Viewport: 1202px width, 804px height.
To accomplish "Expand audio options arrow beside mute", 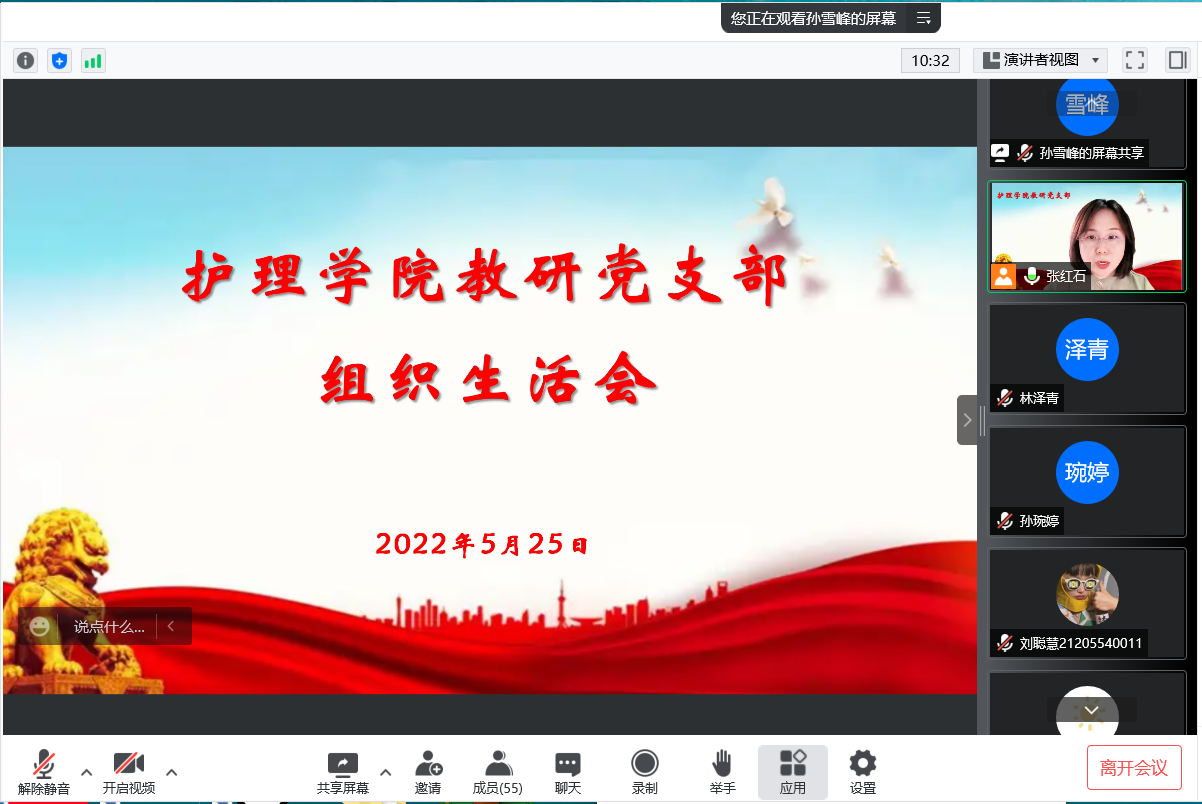I will click(87, 772).
